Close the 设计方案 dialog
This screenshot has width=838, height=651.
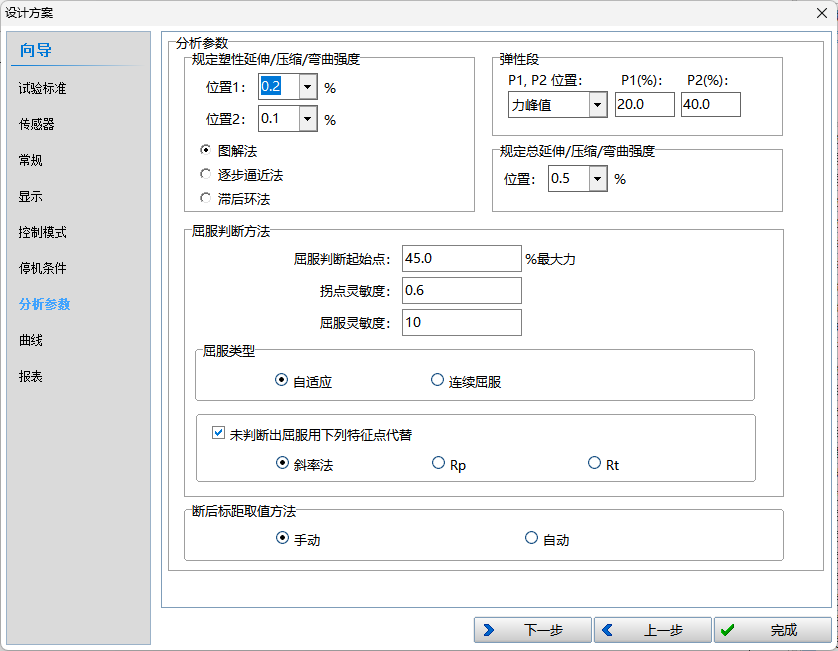click(x=822, y=13)
